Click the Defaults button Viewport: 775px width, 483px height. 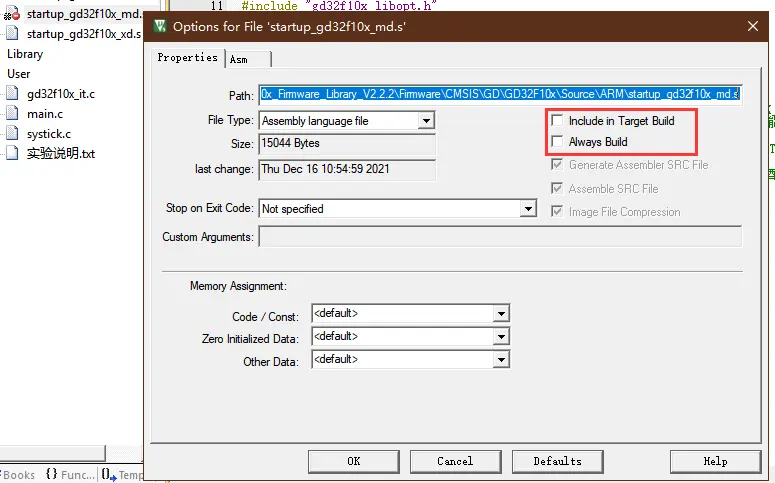[558, 461]
